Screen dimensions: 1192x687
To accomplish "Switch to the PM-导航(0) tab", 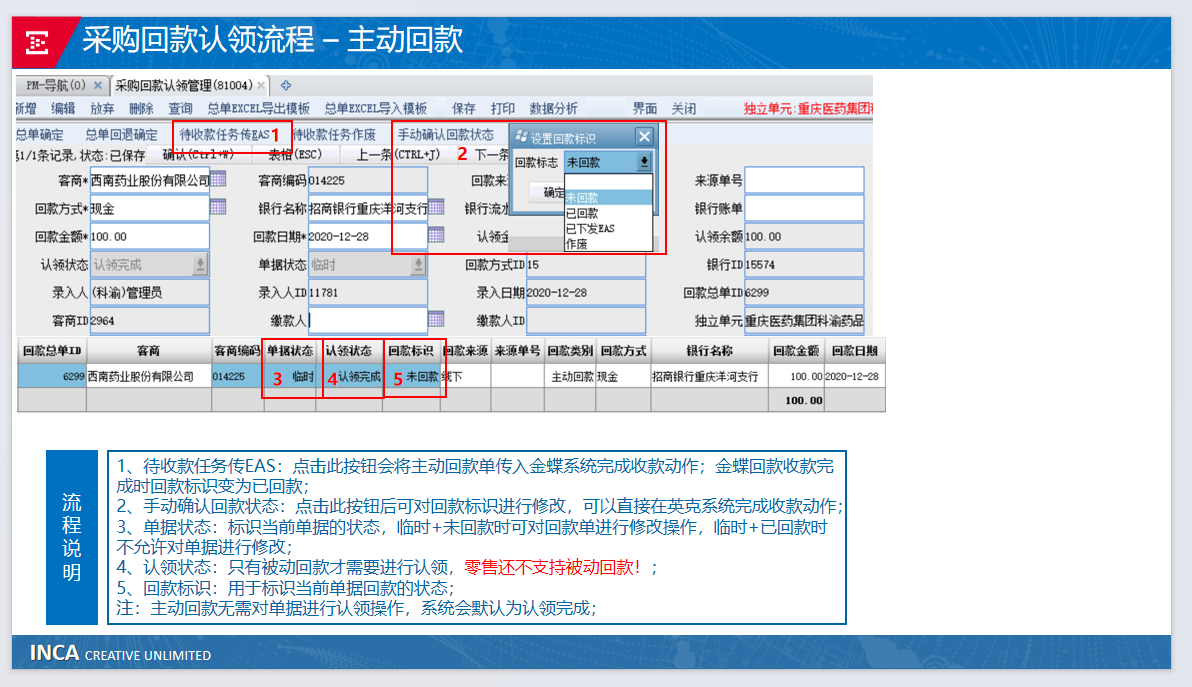I will click(55, 85).
